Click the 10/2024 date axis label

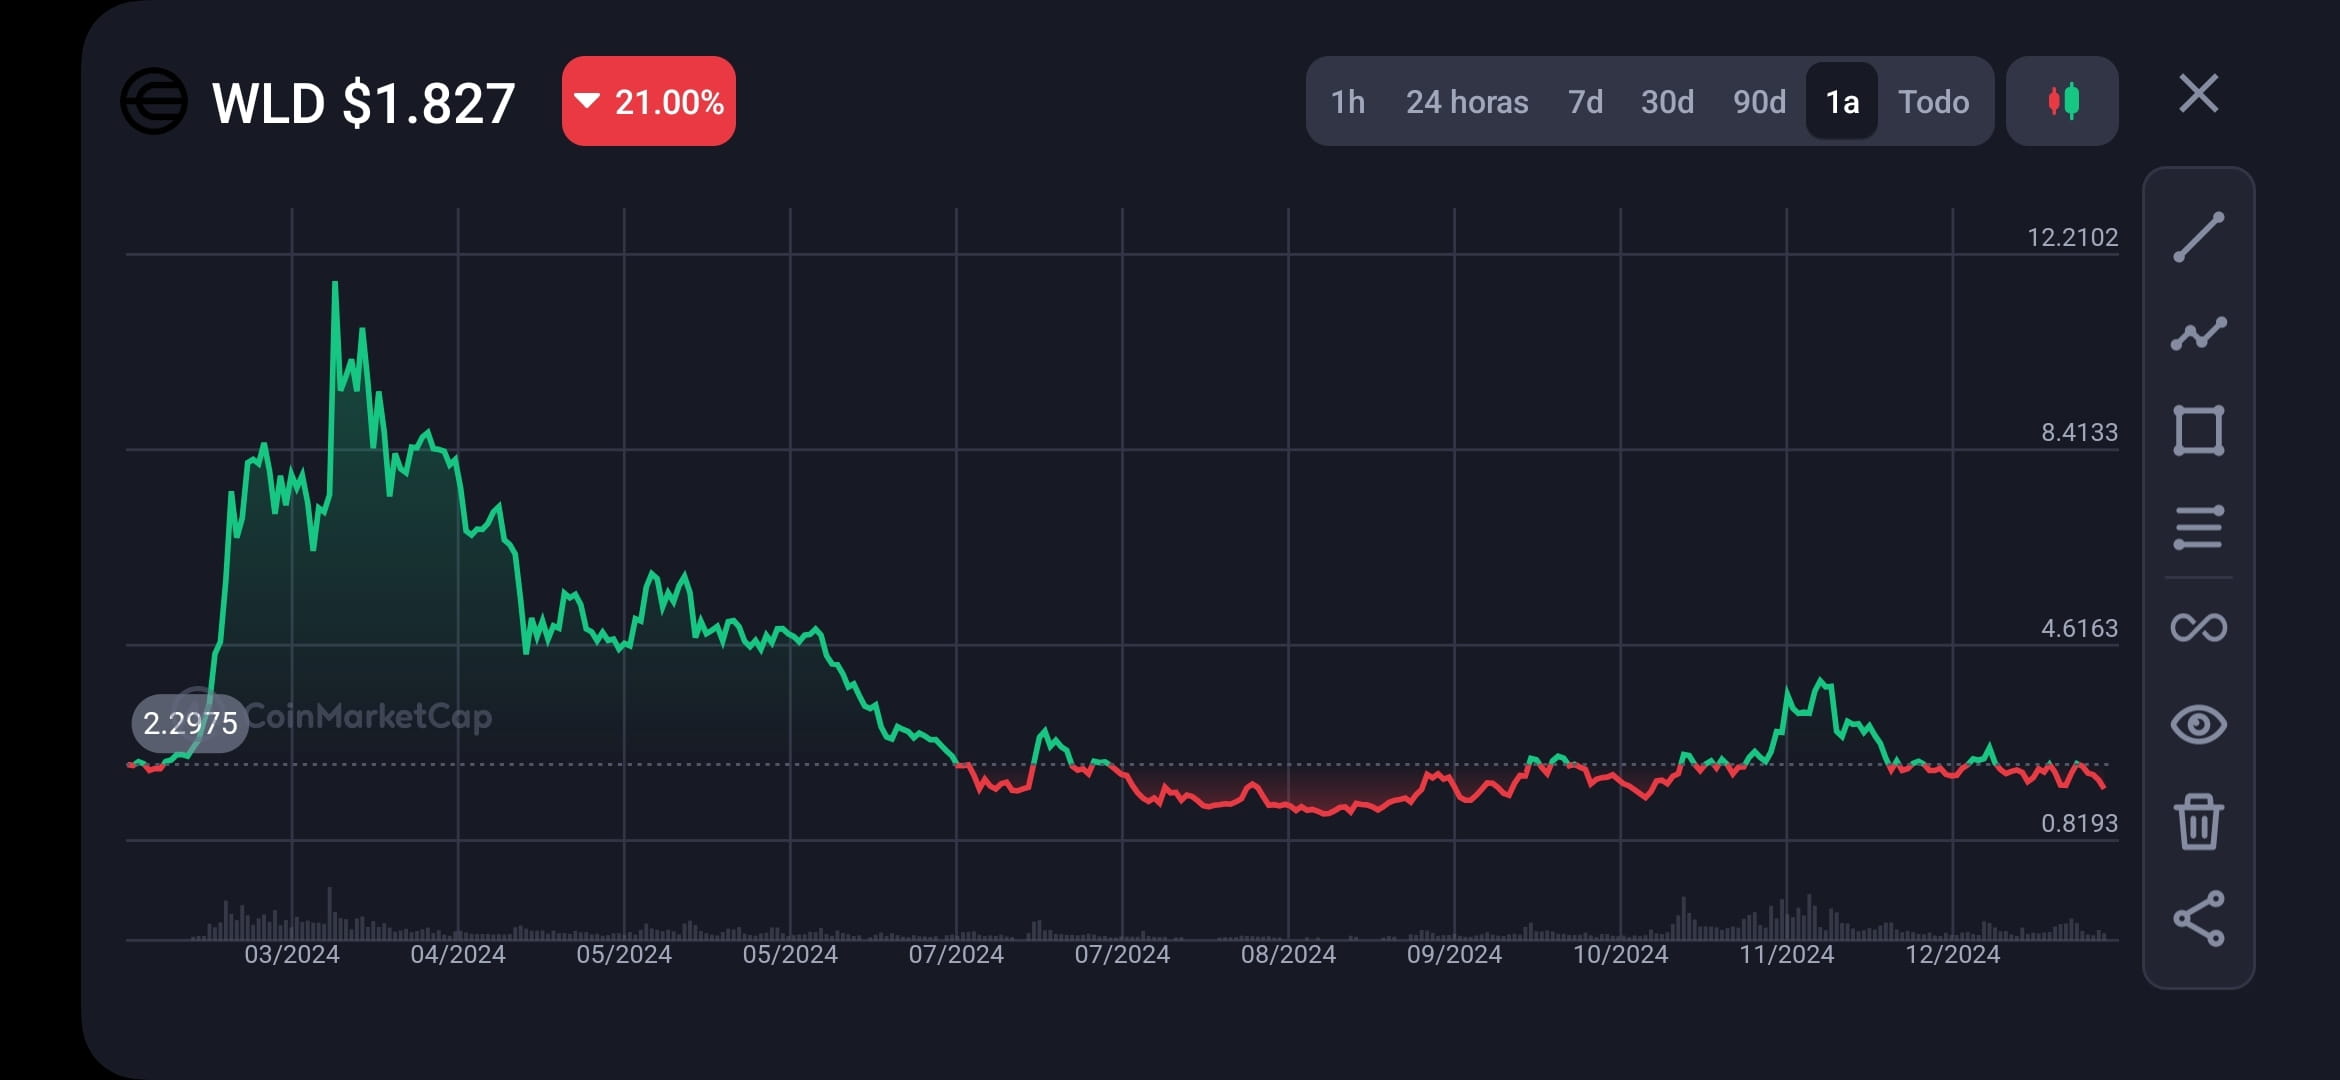1620,954
